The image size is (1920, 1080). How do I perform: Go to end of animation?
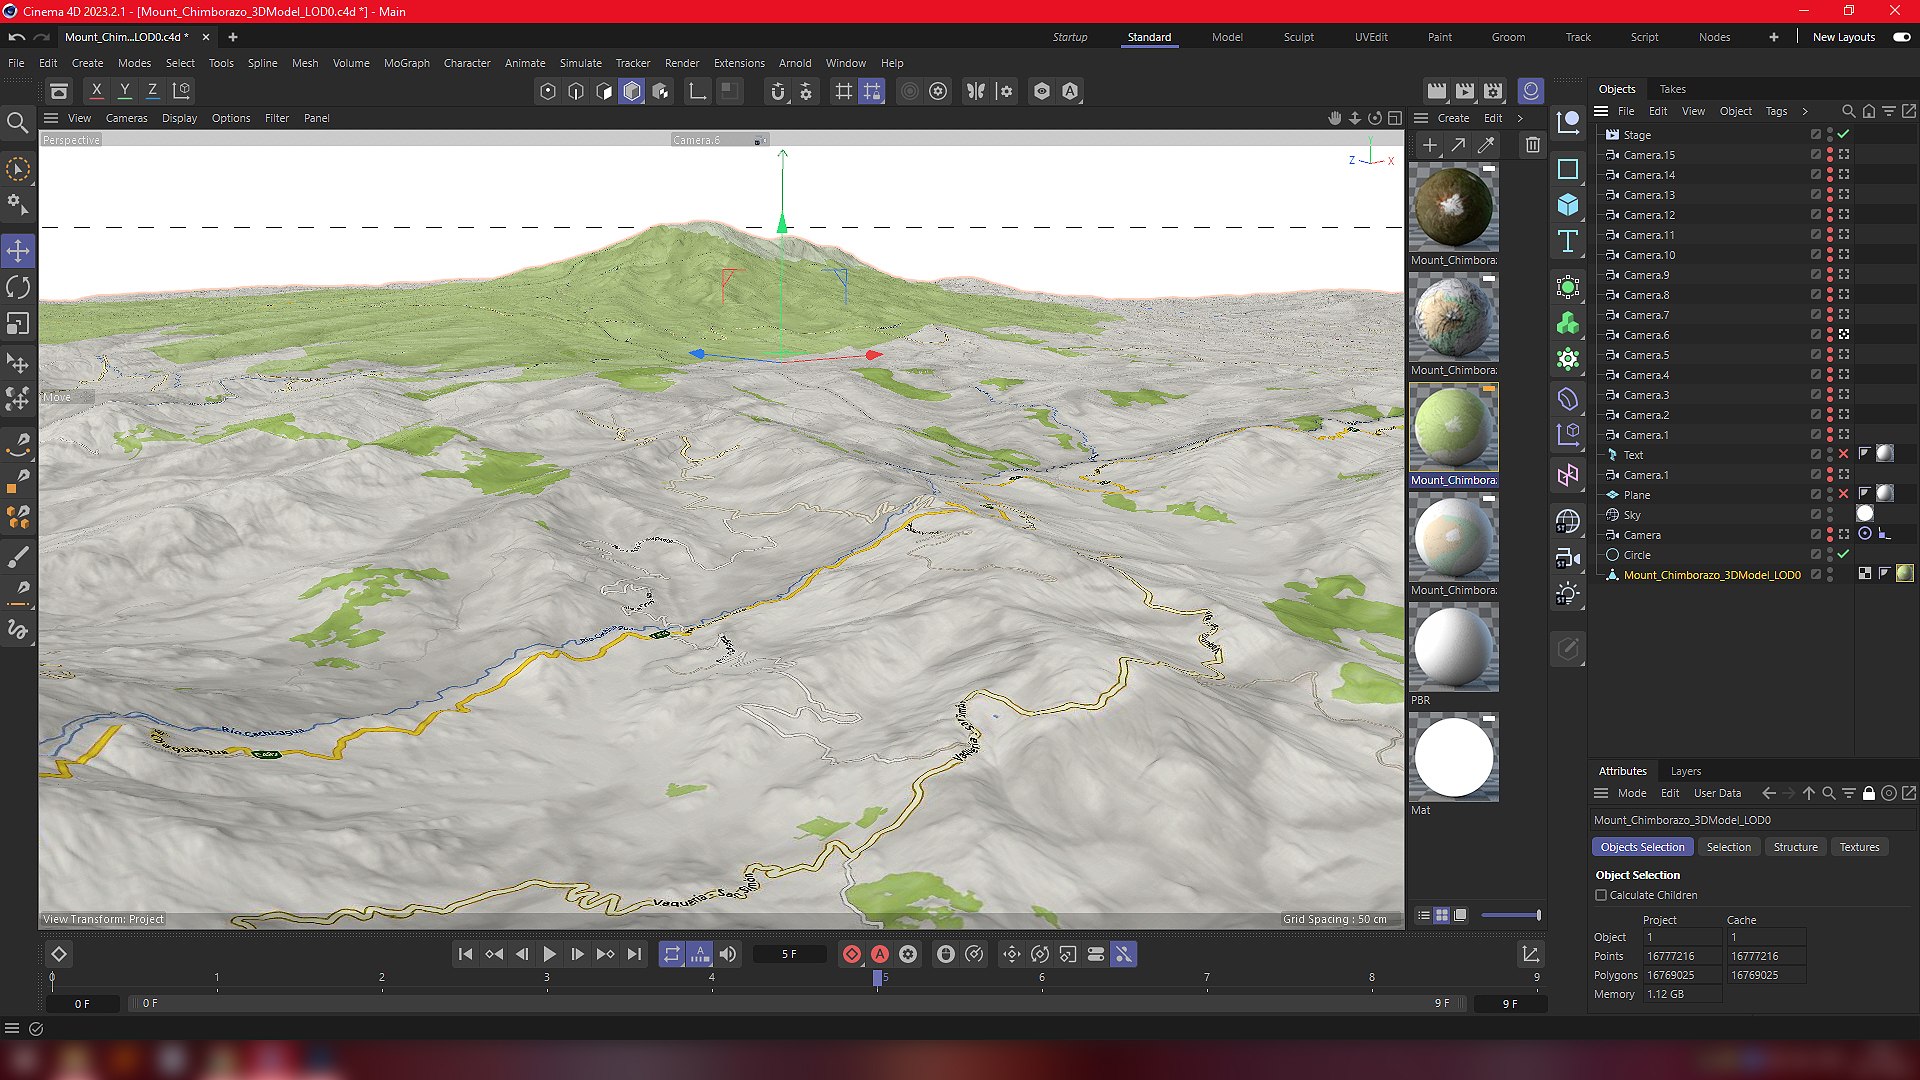point(634,955)
